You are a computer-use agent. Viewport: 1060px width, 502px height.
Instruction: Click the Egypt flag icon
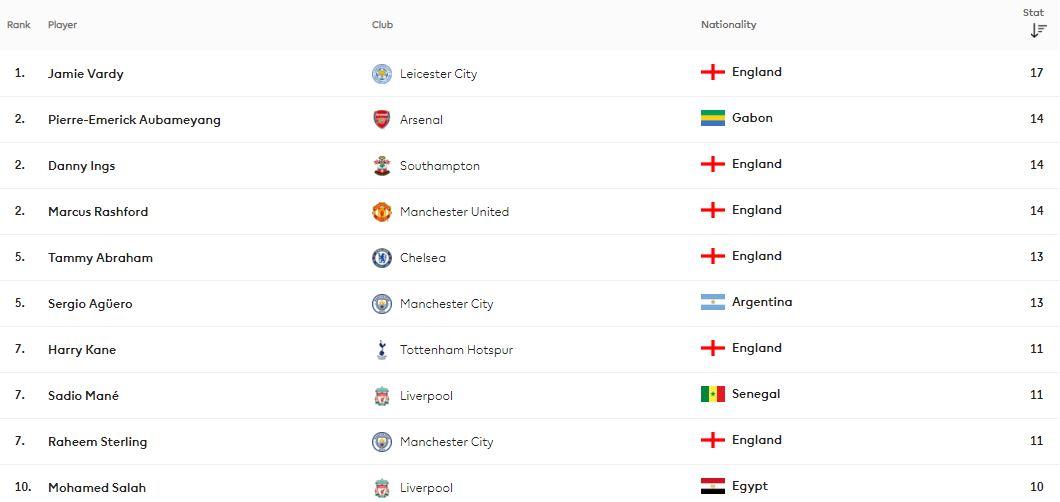(713, 486)
